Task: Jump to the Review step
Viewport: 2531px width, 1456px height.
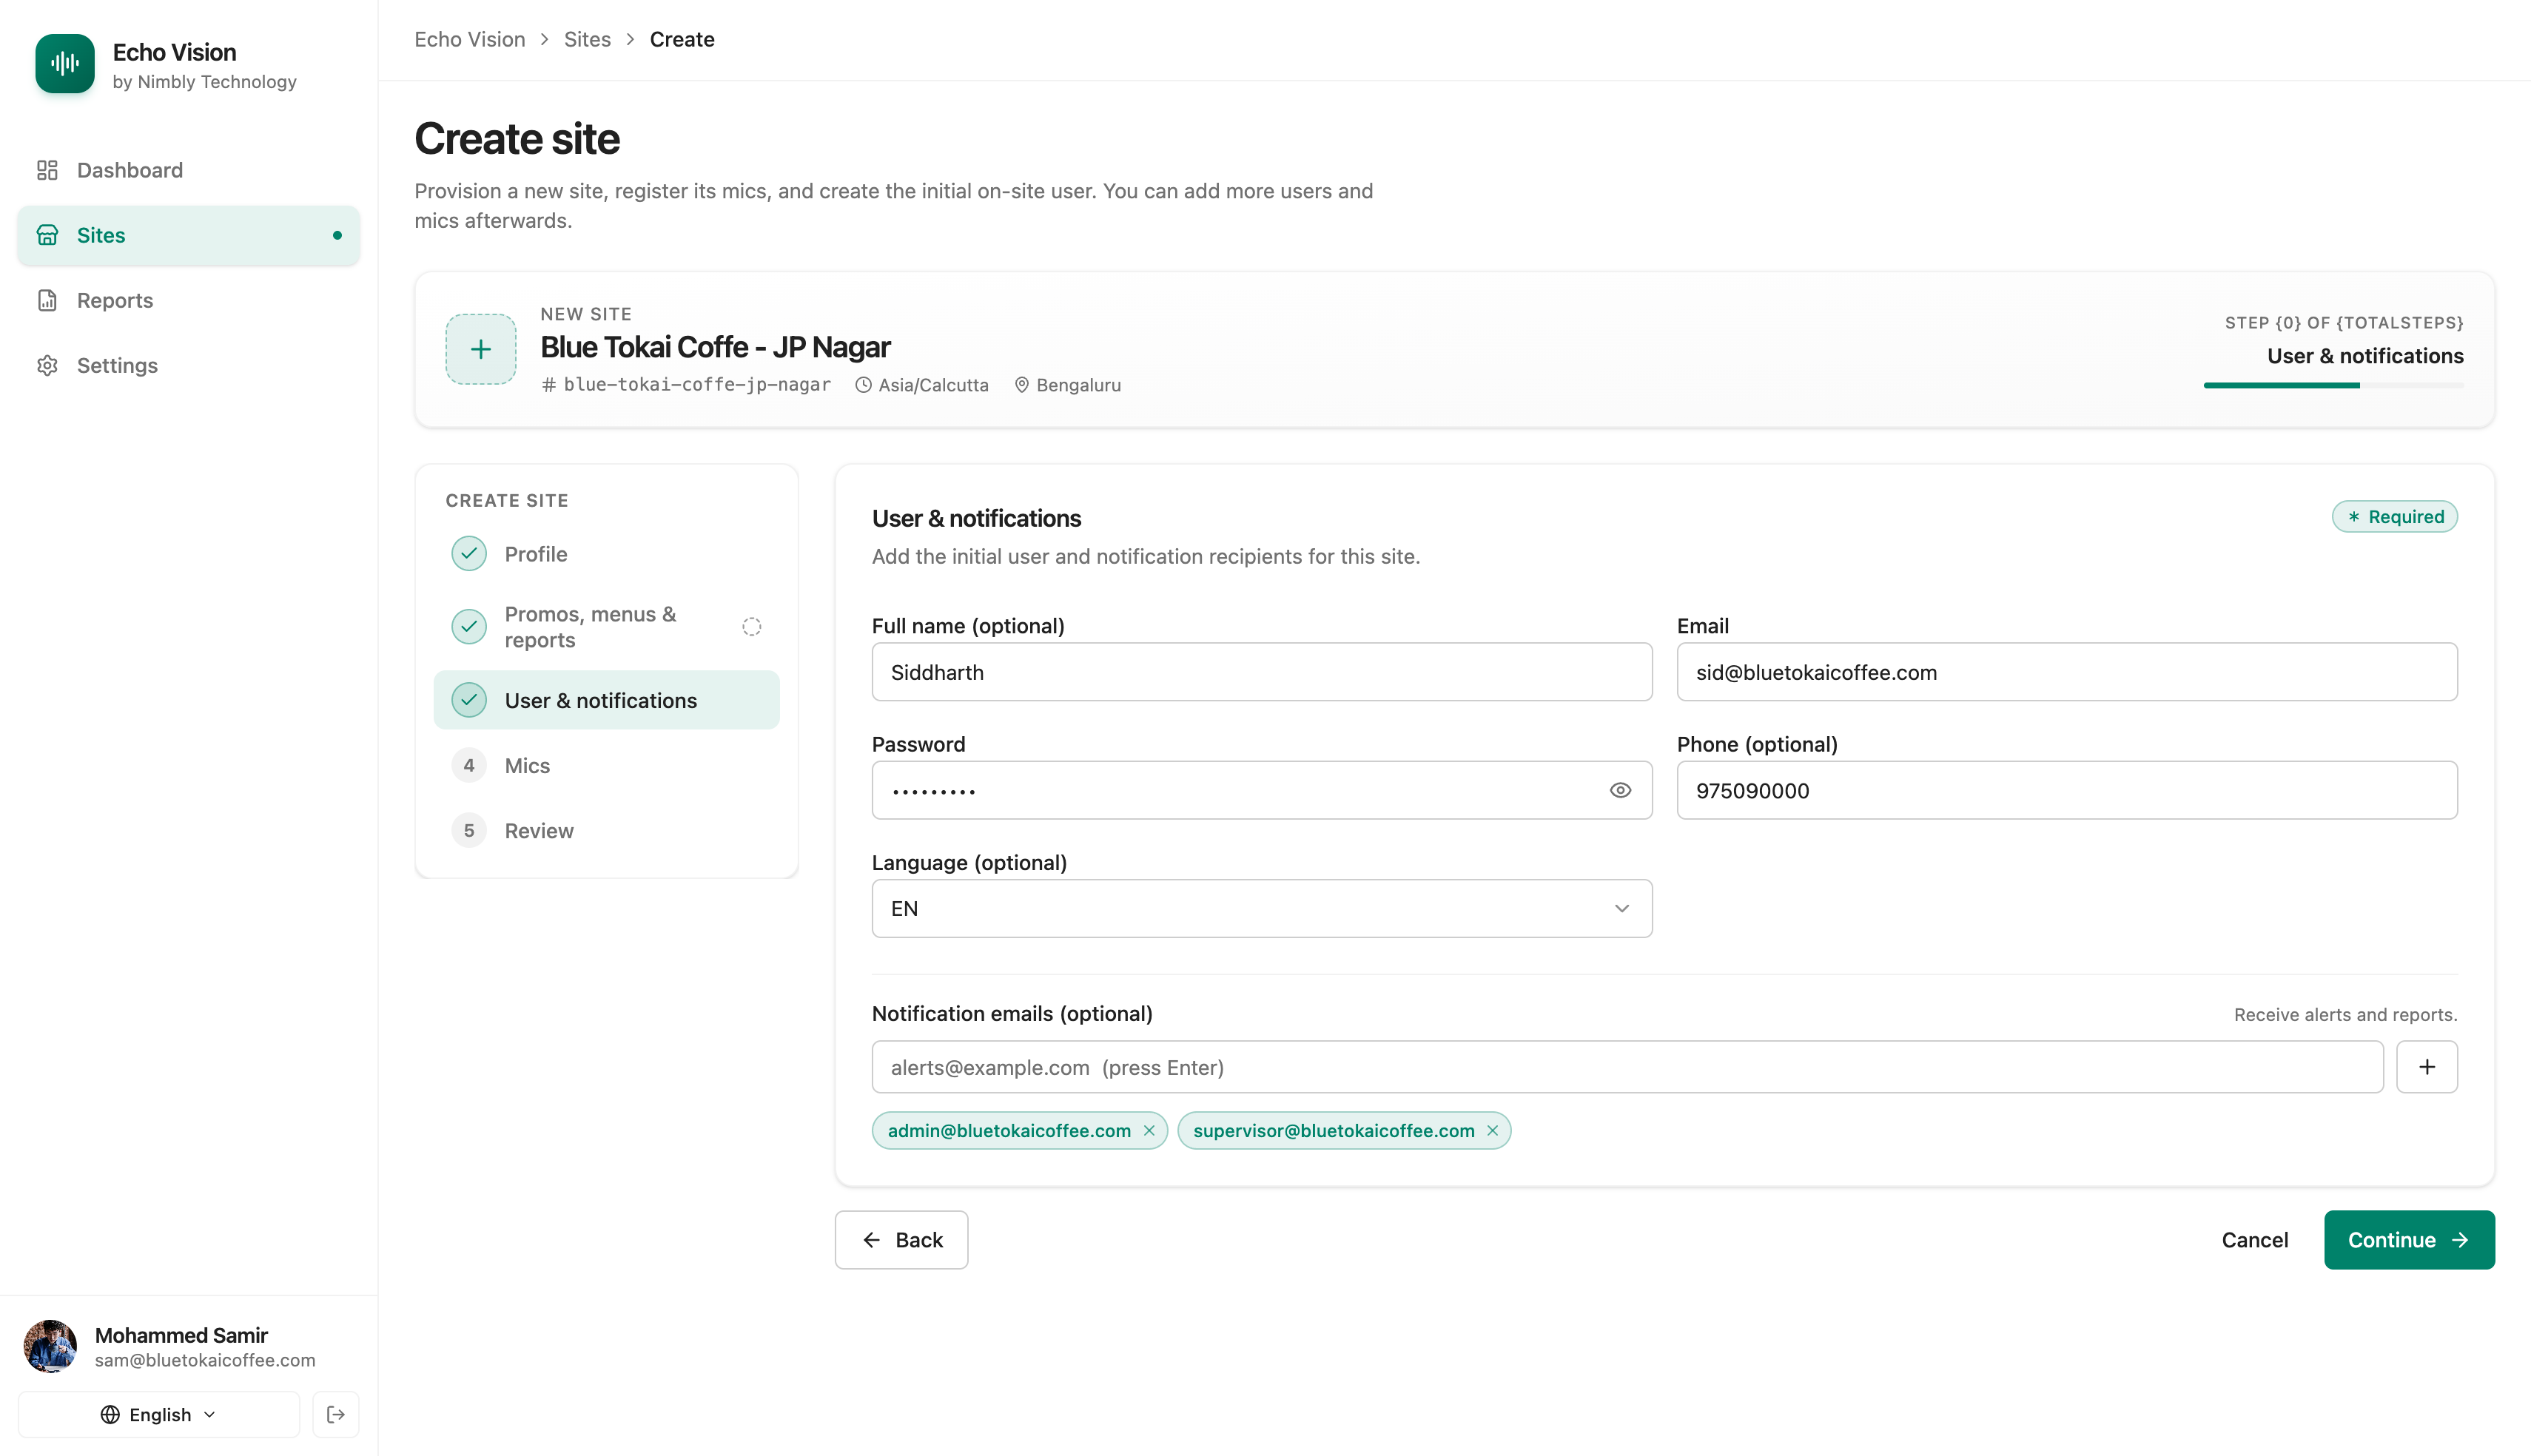Action: click(606, 830)
